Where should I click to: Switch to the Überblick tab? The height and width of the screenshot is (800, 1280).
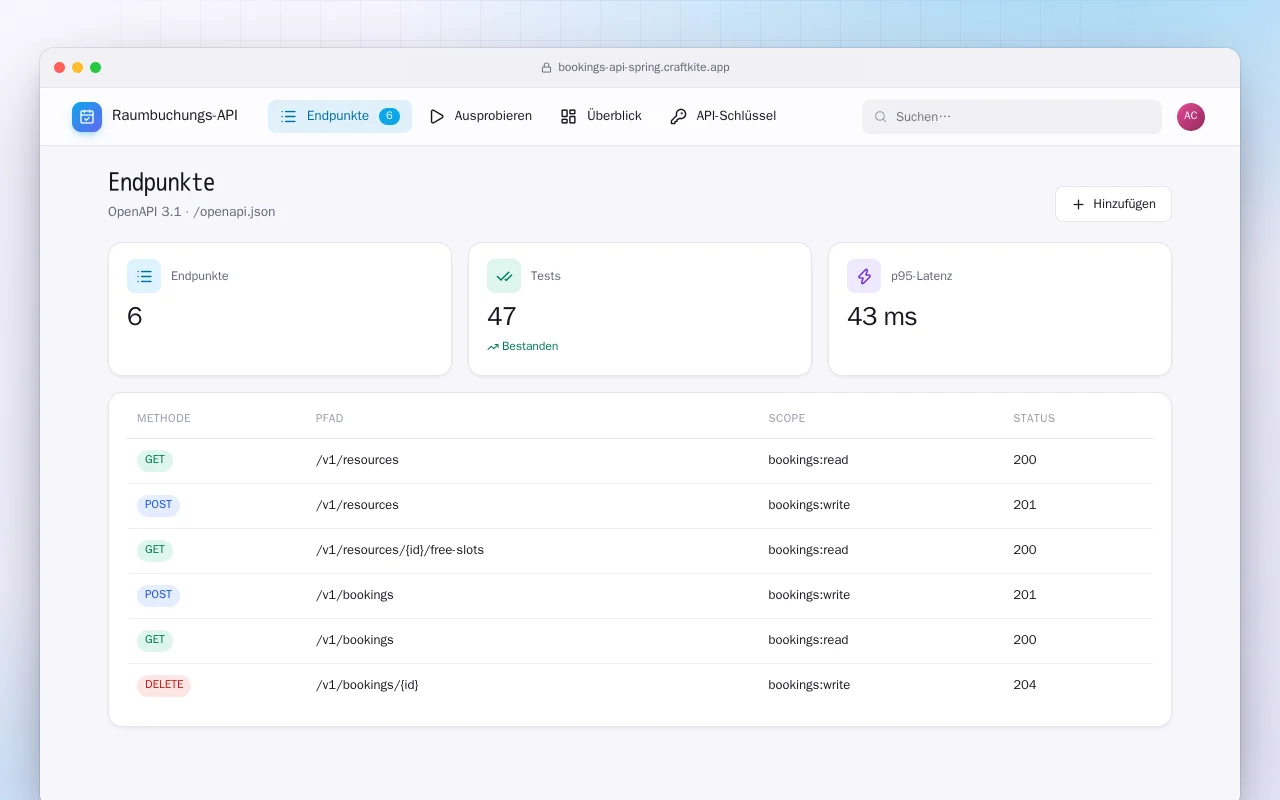tap(601, 116)
